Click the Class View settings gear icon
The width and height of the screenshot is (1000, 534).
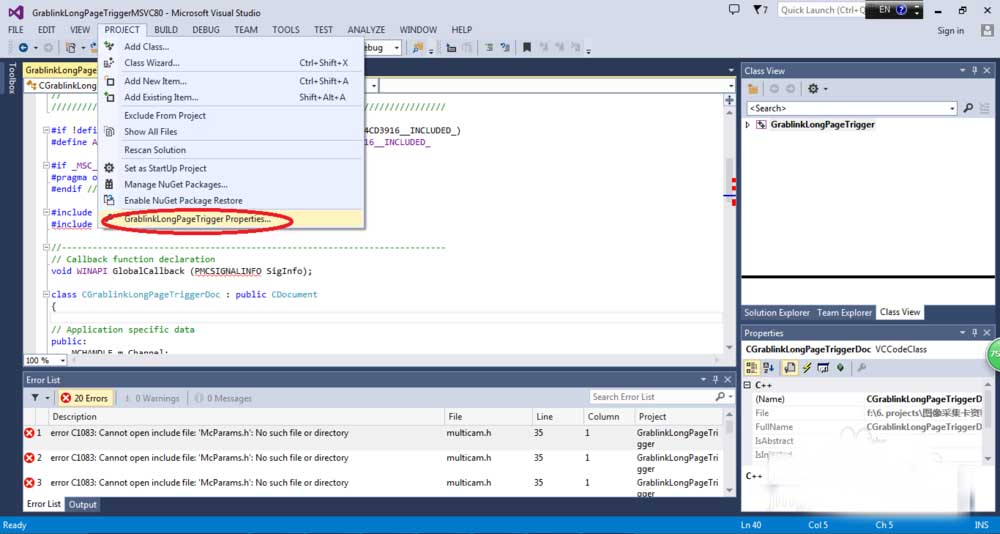813,89
